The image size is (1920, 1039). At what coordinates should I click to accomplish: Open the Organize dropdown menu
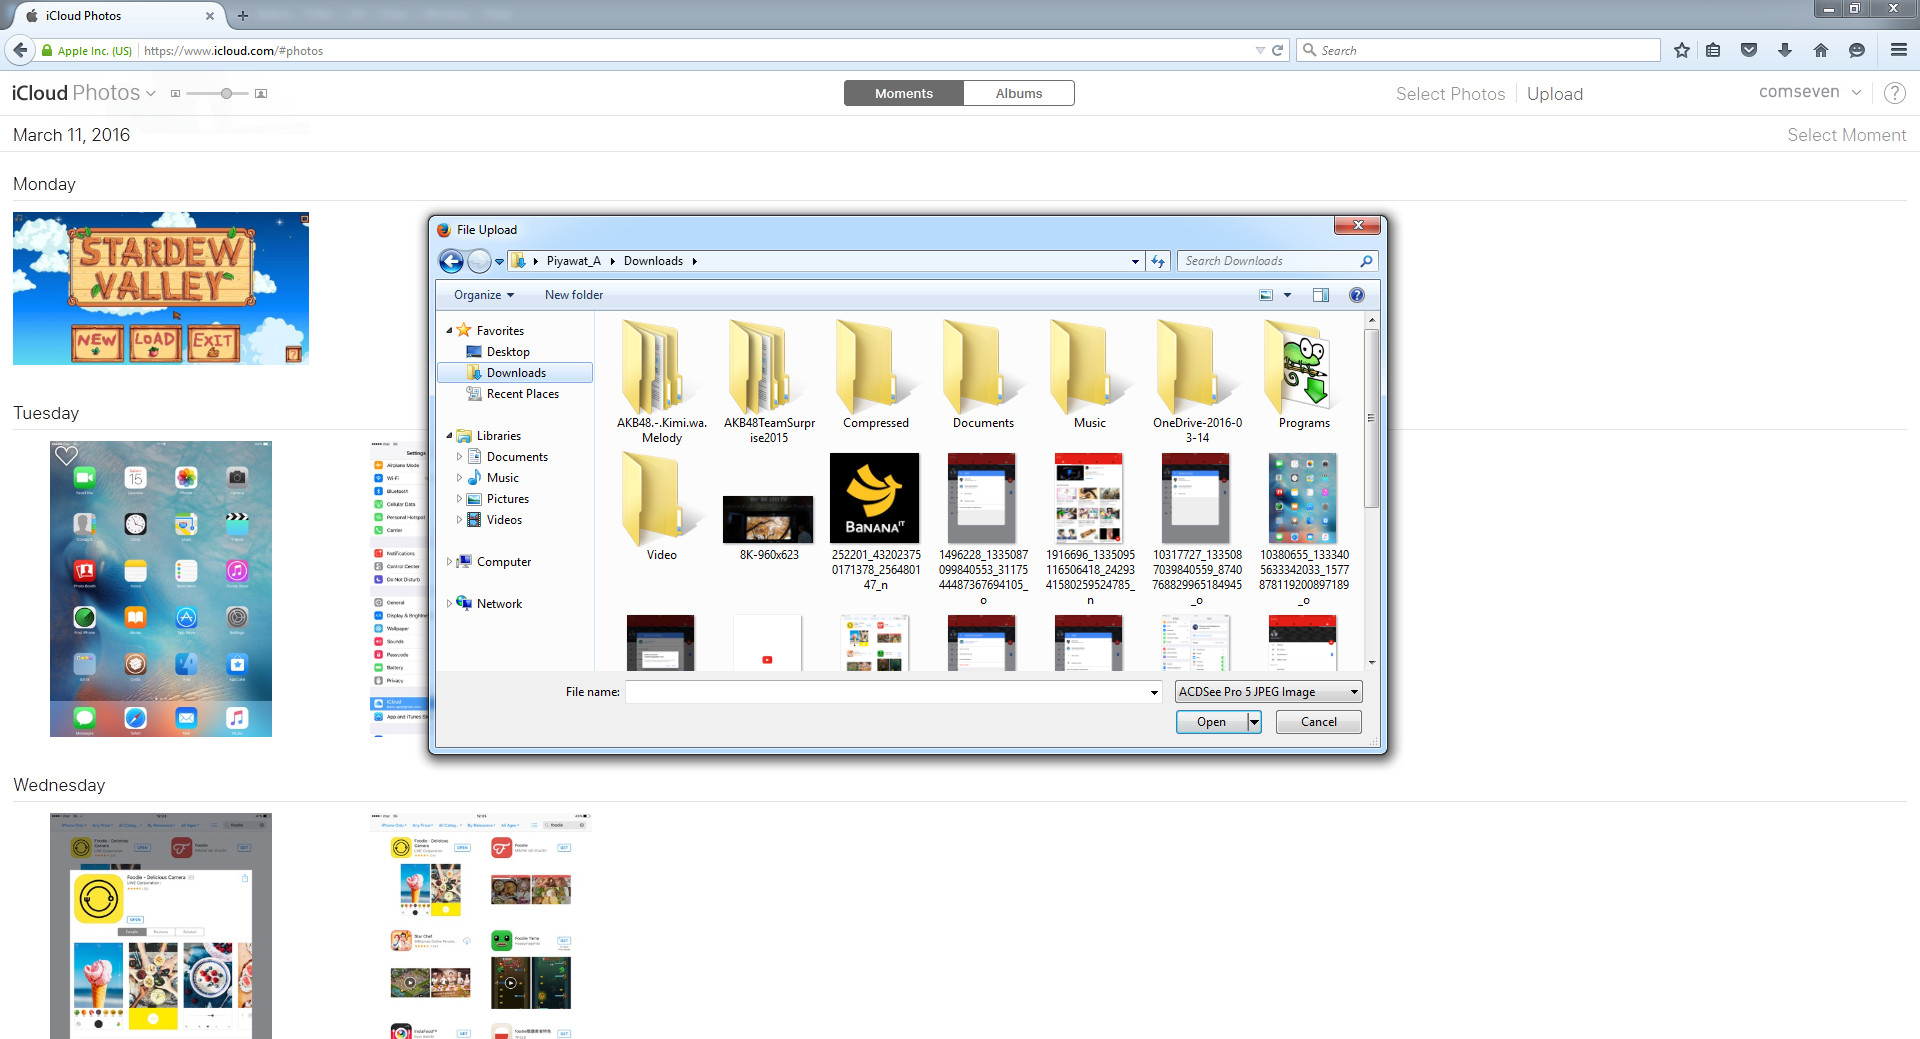coord(484,295)
